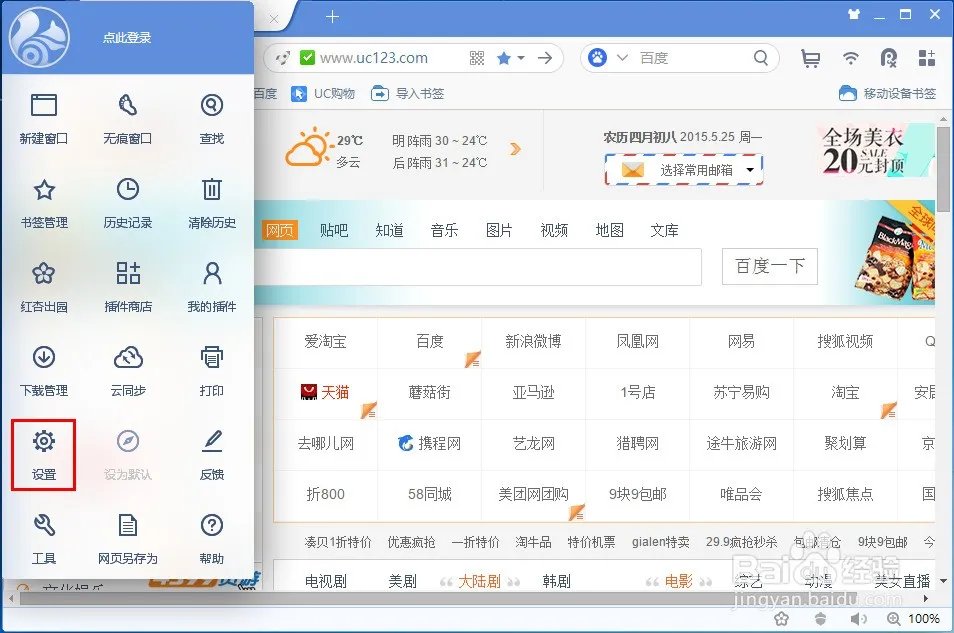
Task: Print the page via 打印 icon
Action: click(211, 372)
